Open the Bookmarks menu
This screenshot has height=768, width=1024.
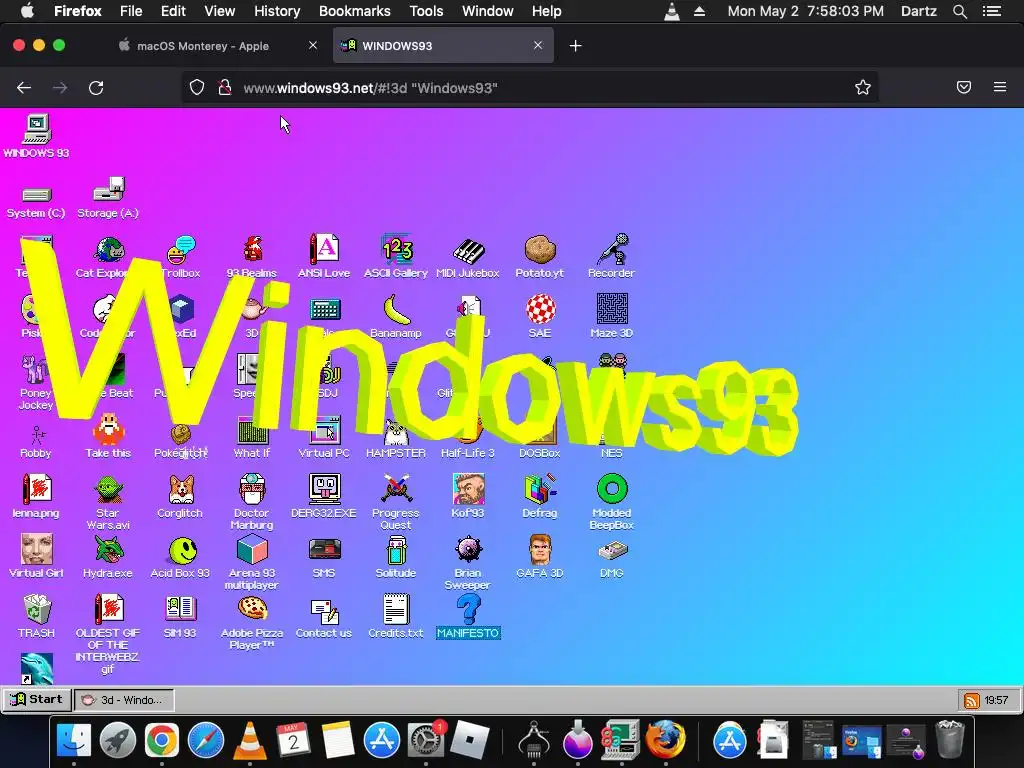tap(355, 11)
